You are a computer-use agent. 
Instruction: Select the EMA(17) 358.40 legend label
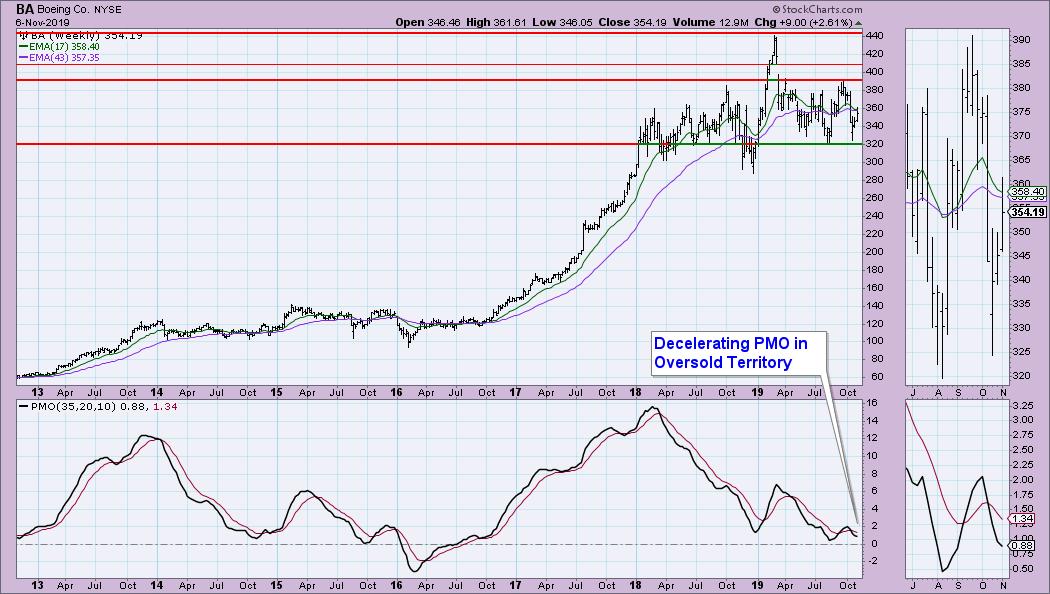click(x=64, y=47)
